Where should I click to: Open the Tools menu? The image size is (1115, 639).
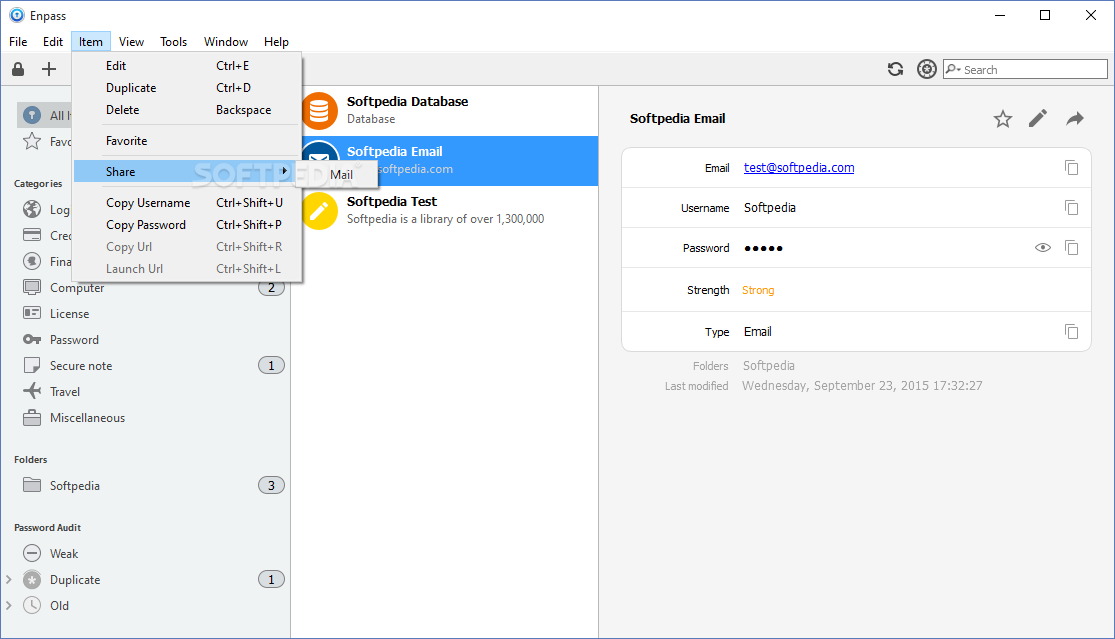click(174, 42)
